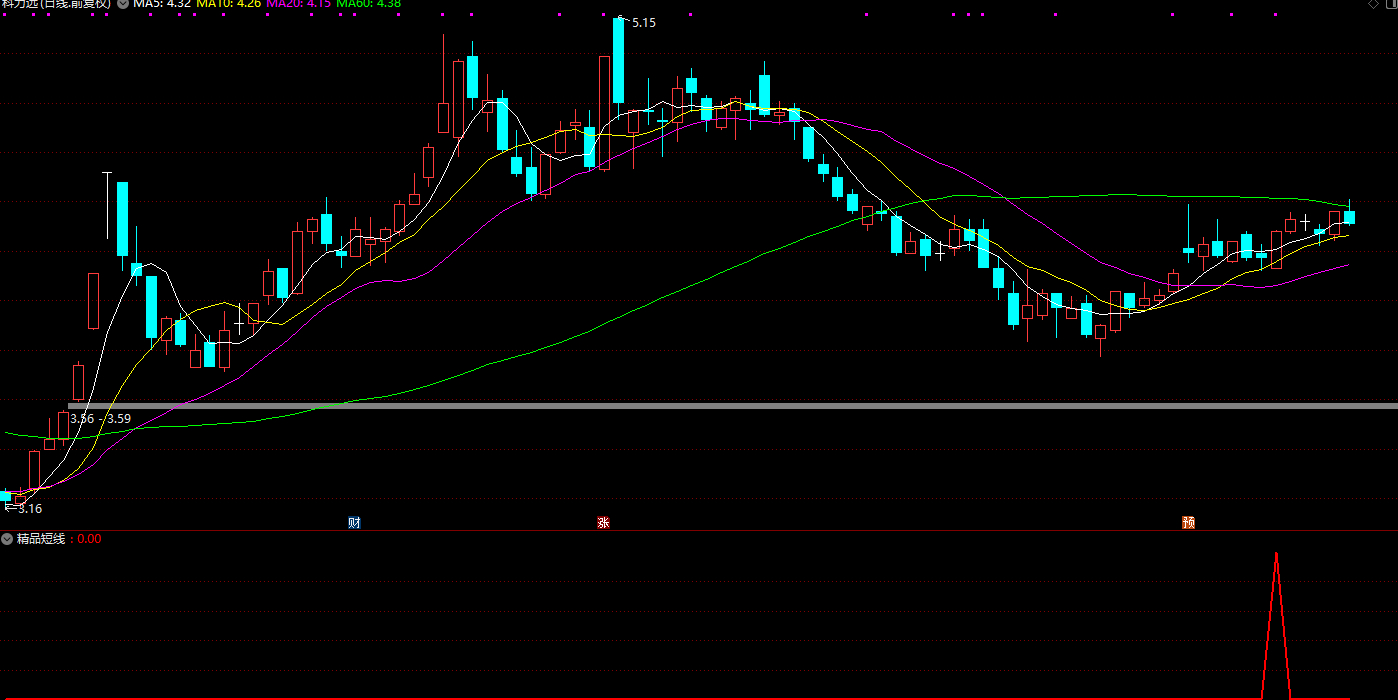
Task: Select the MA20 magenta average label
Action: click(298, 4)
